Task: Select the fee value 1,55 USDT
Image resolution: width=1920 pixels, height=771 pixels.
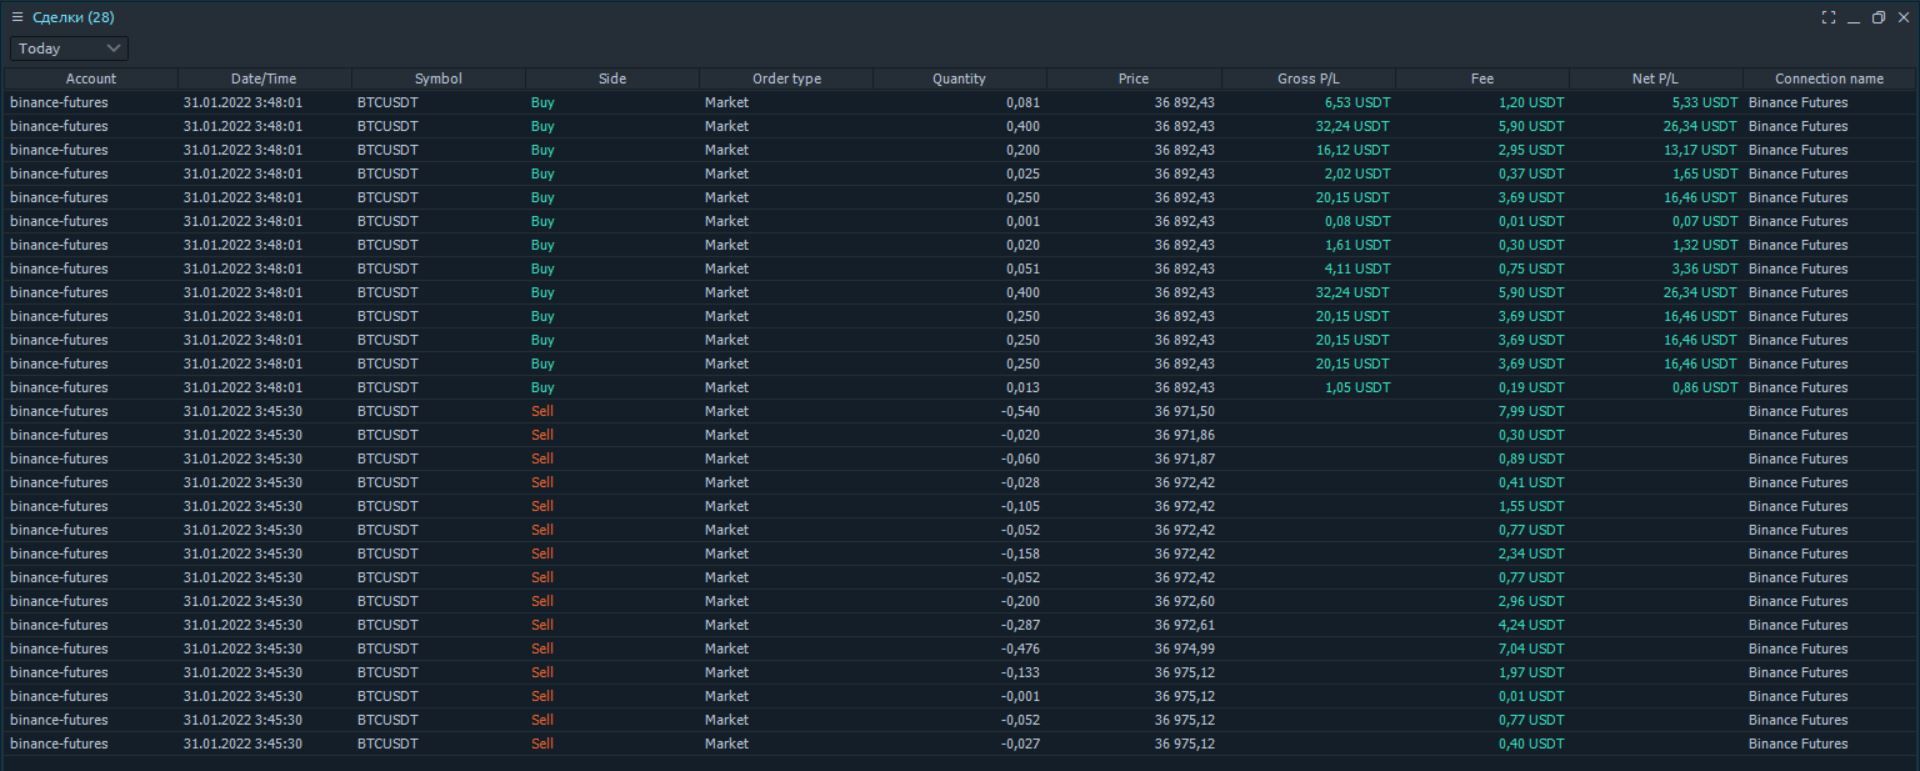Action: point(1531,506)
